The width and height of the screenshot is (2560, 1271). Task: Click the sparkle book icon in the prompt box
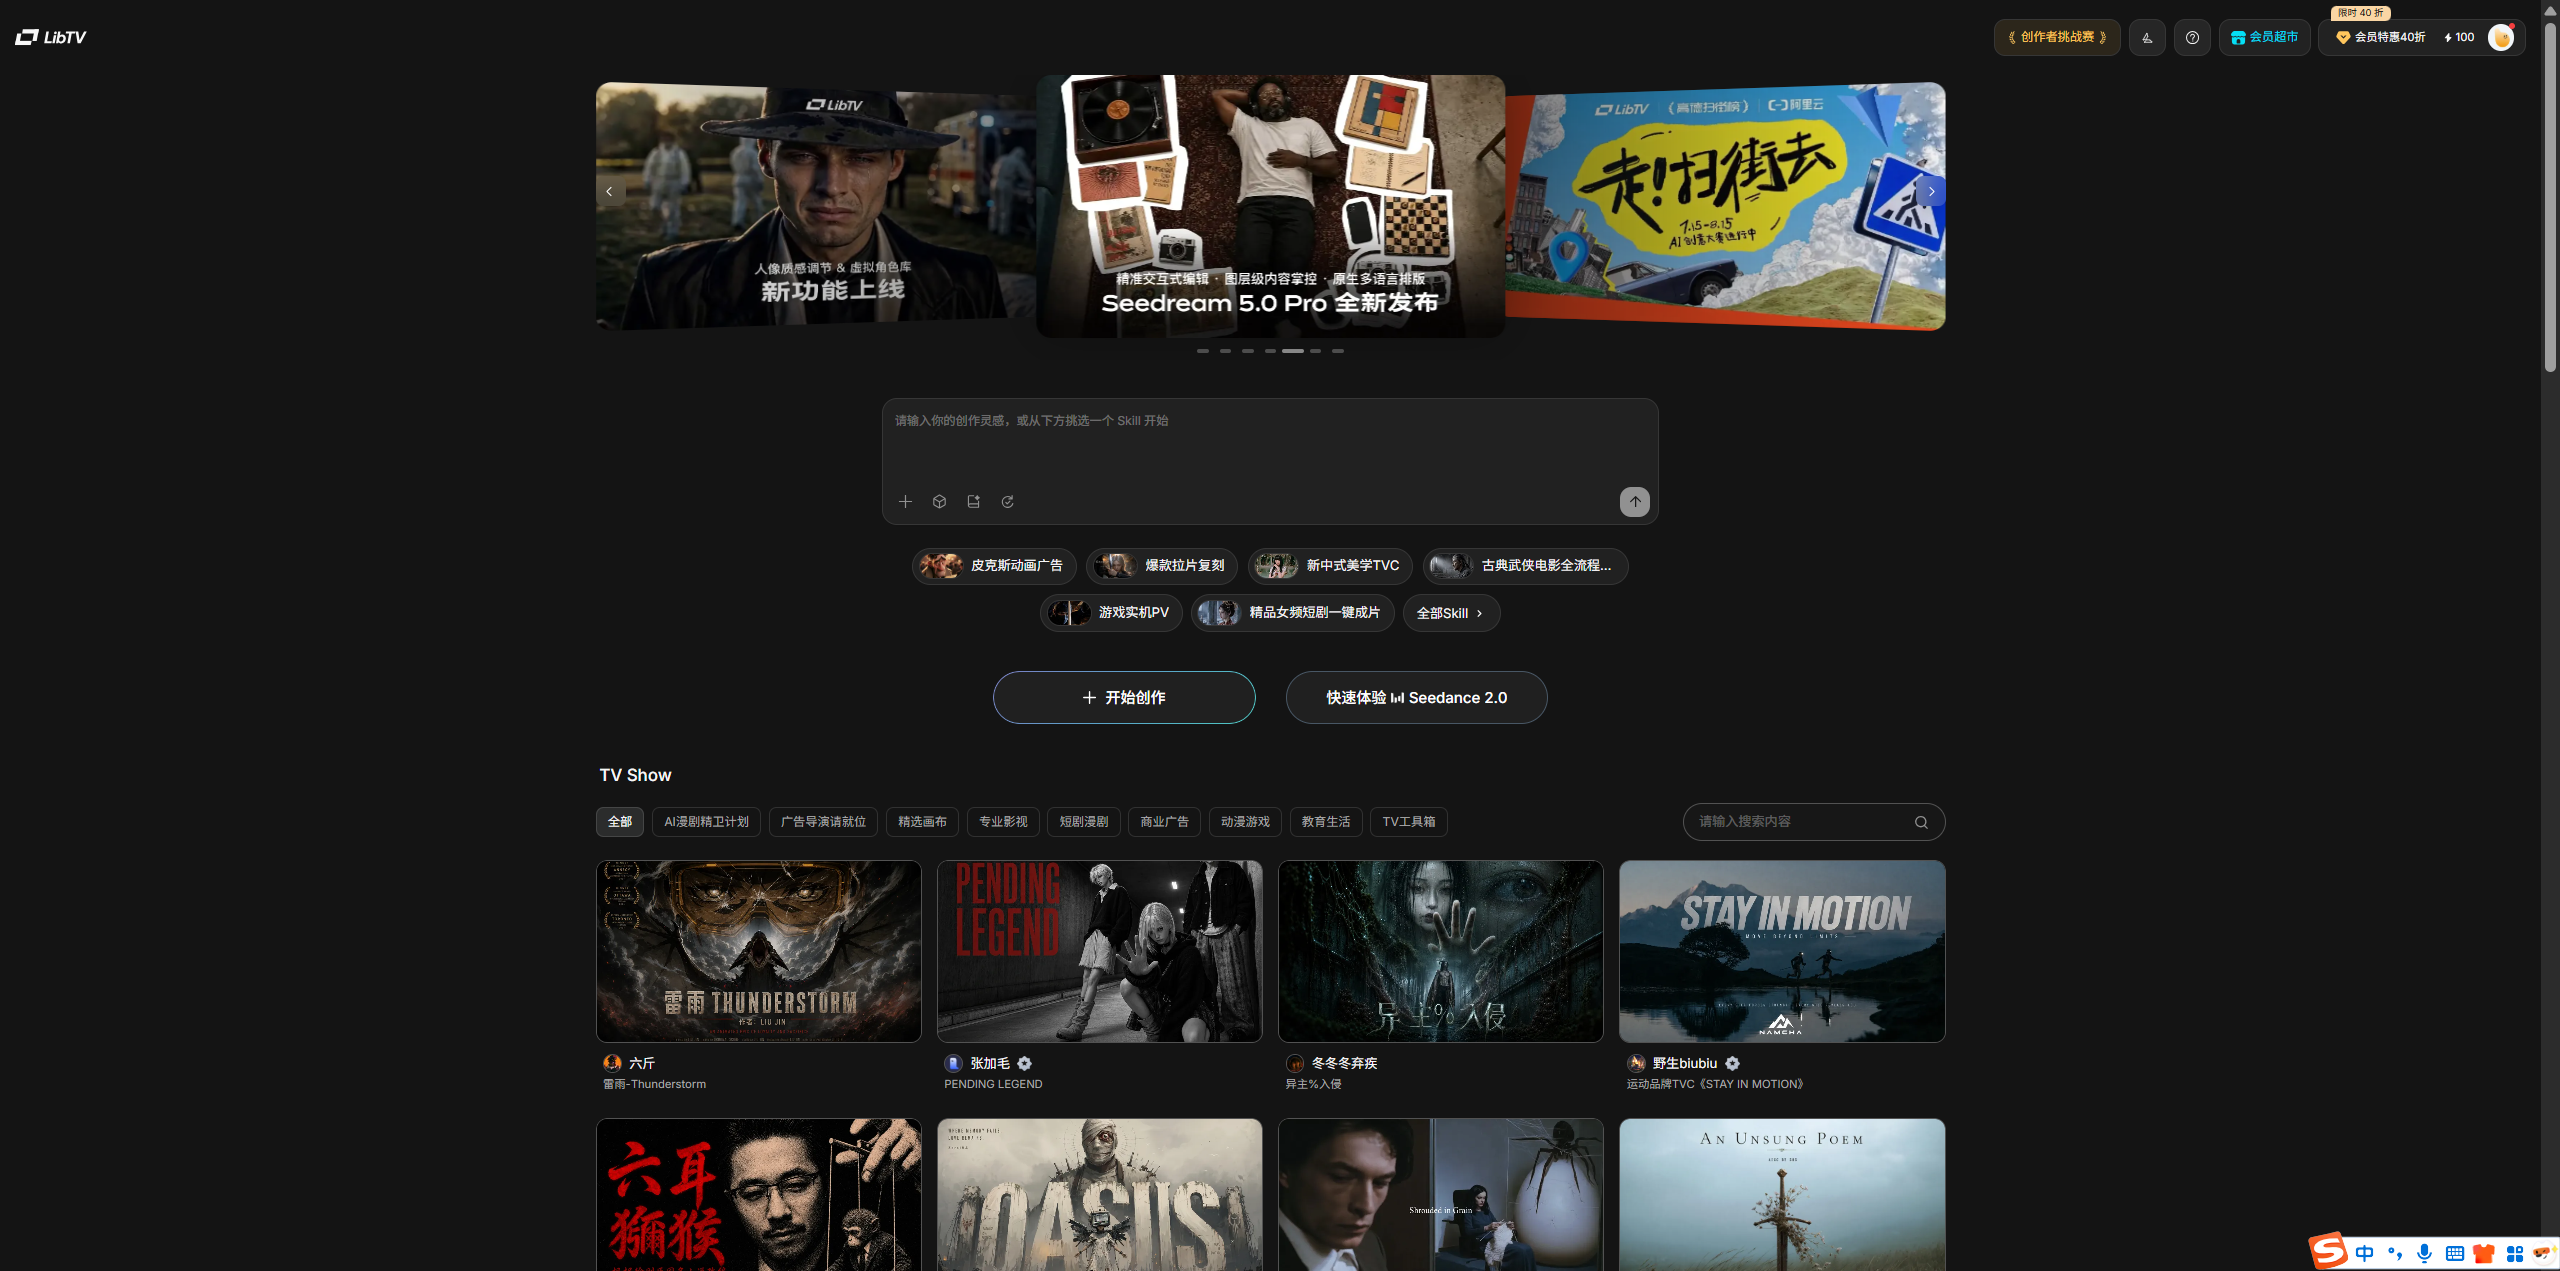(x=973, y=501)
